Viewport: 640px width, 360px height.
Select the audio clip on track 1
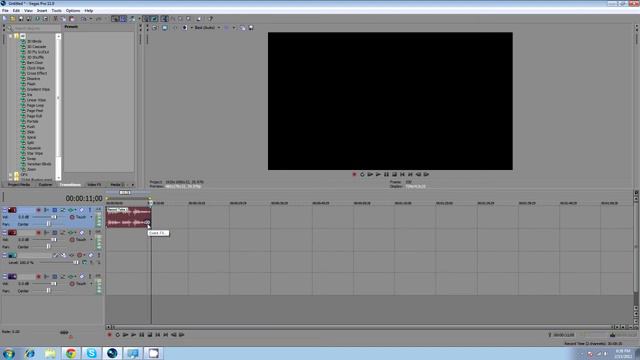pos(129,217)
